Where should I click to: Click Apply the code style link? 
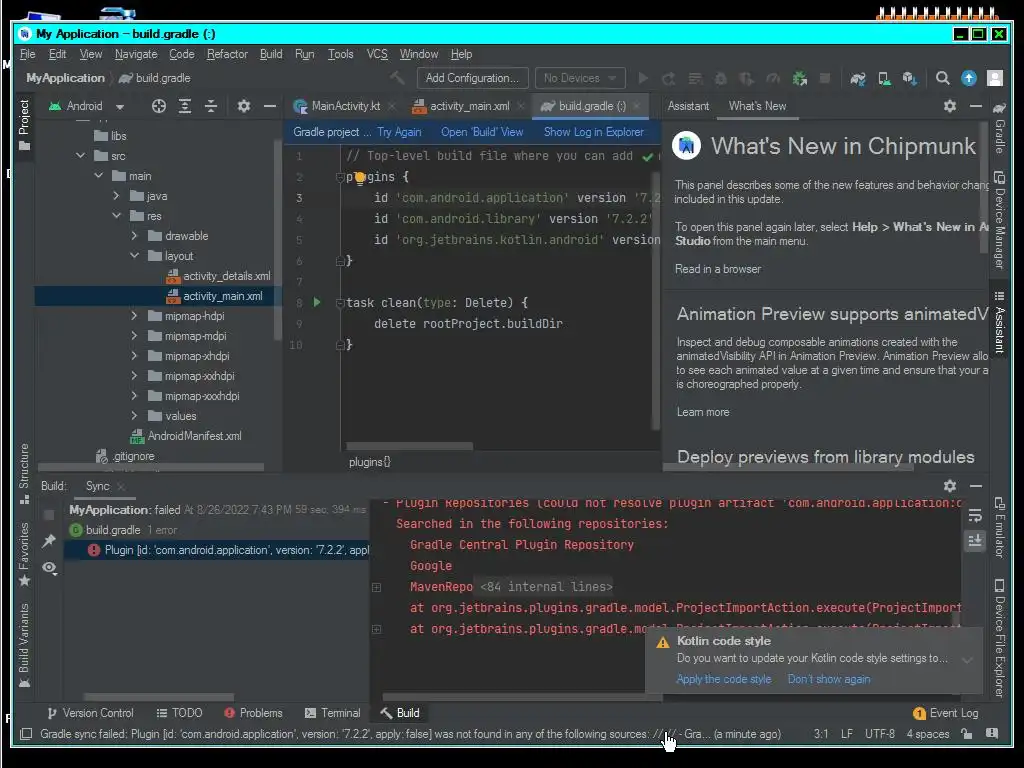[724, 679]
